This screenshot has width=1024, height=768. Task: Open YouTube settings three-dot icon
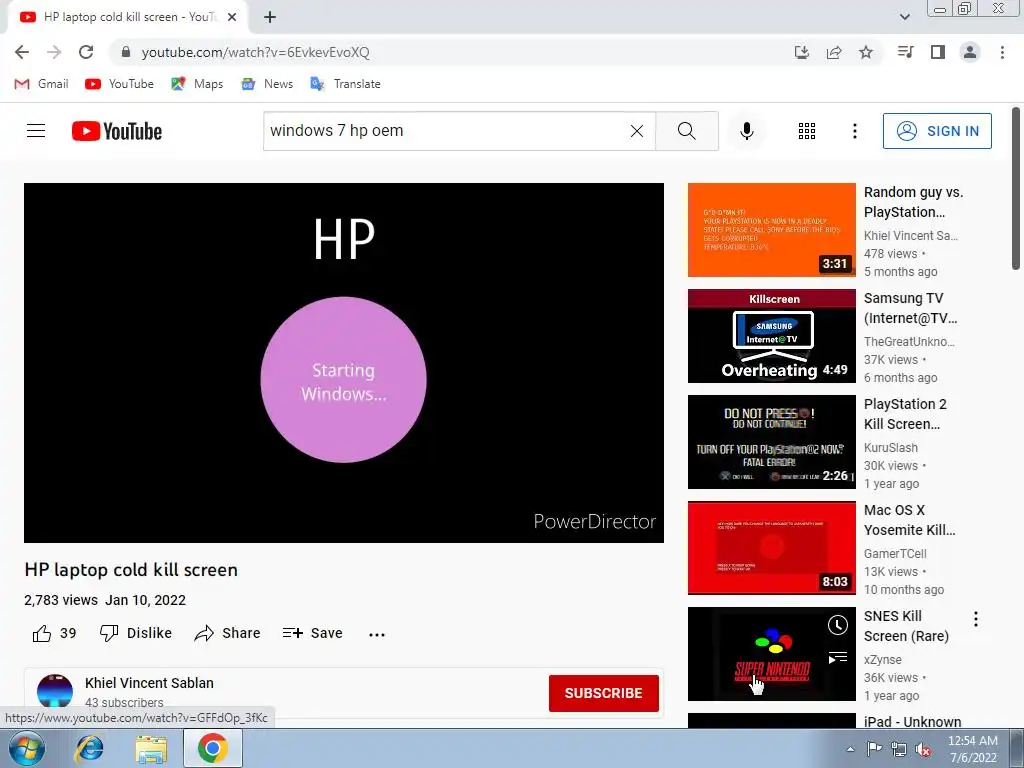[x=855, y=131]
